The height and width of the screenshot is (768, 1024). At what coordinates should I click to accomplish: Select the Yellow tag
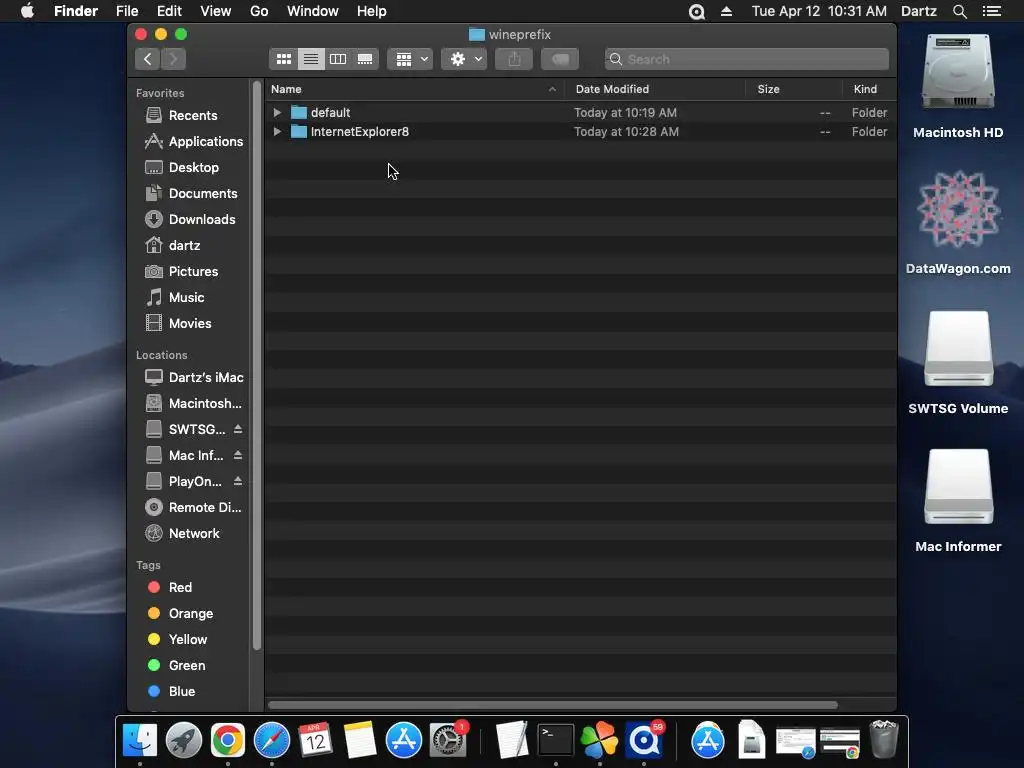pyautogui.click(x=189, y=640)
